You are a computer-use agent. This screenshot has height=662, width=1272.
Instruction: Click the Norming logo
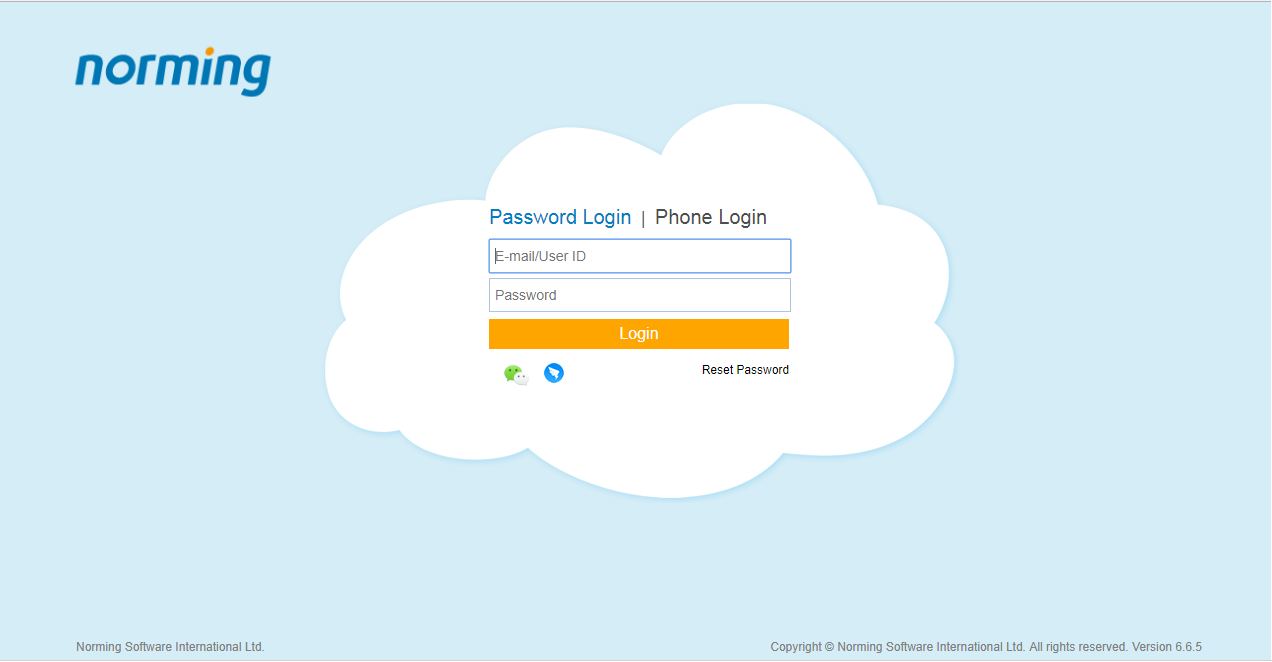point(173,71)
